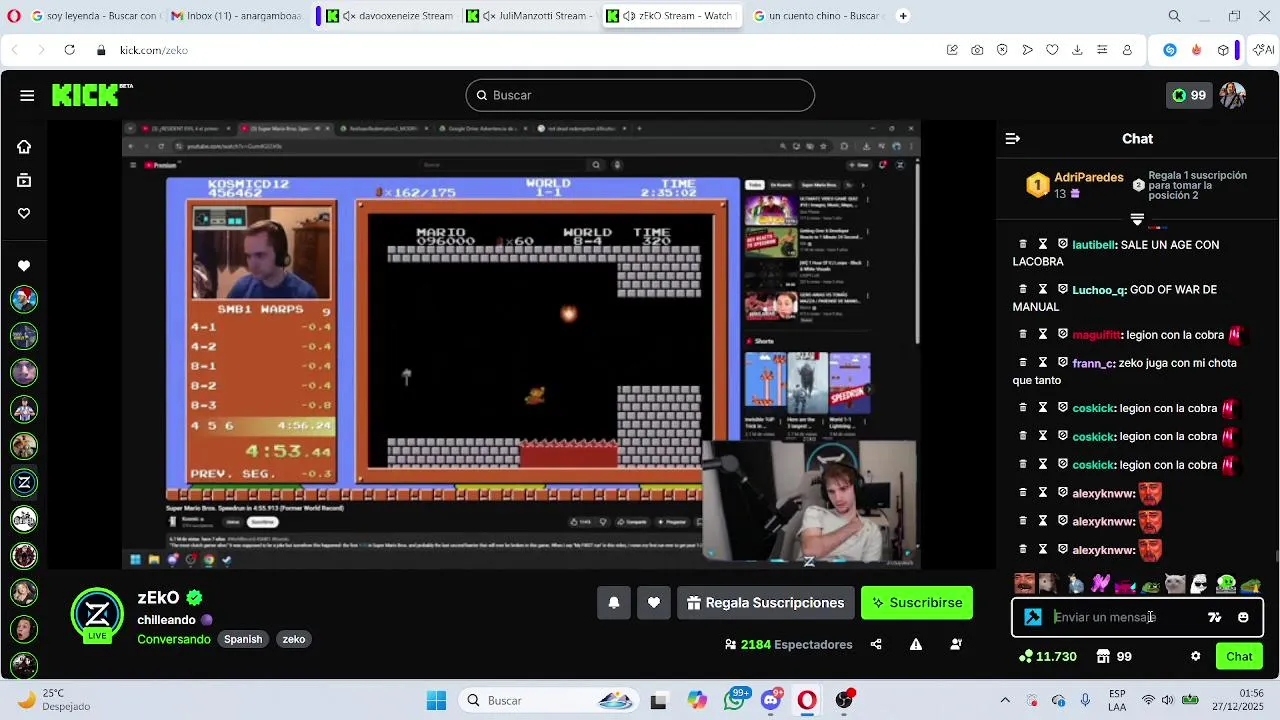Open the Shazam extension icon
This screenshot has height=720, width=1280.
[1170, 50]
